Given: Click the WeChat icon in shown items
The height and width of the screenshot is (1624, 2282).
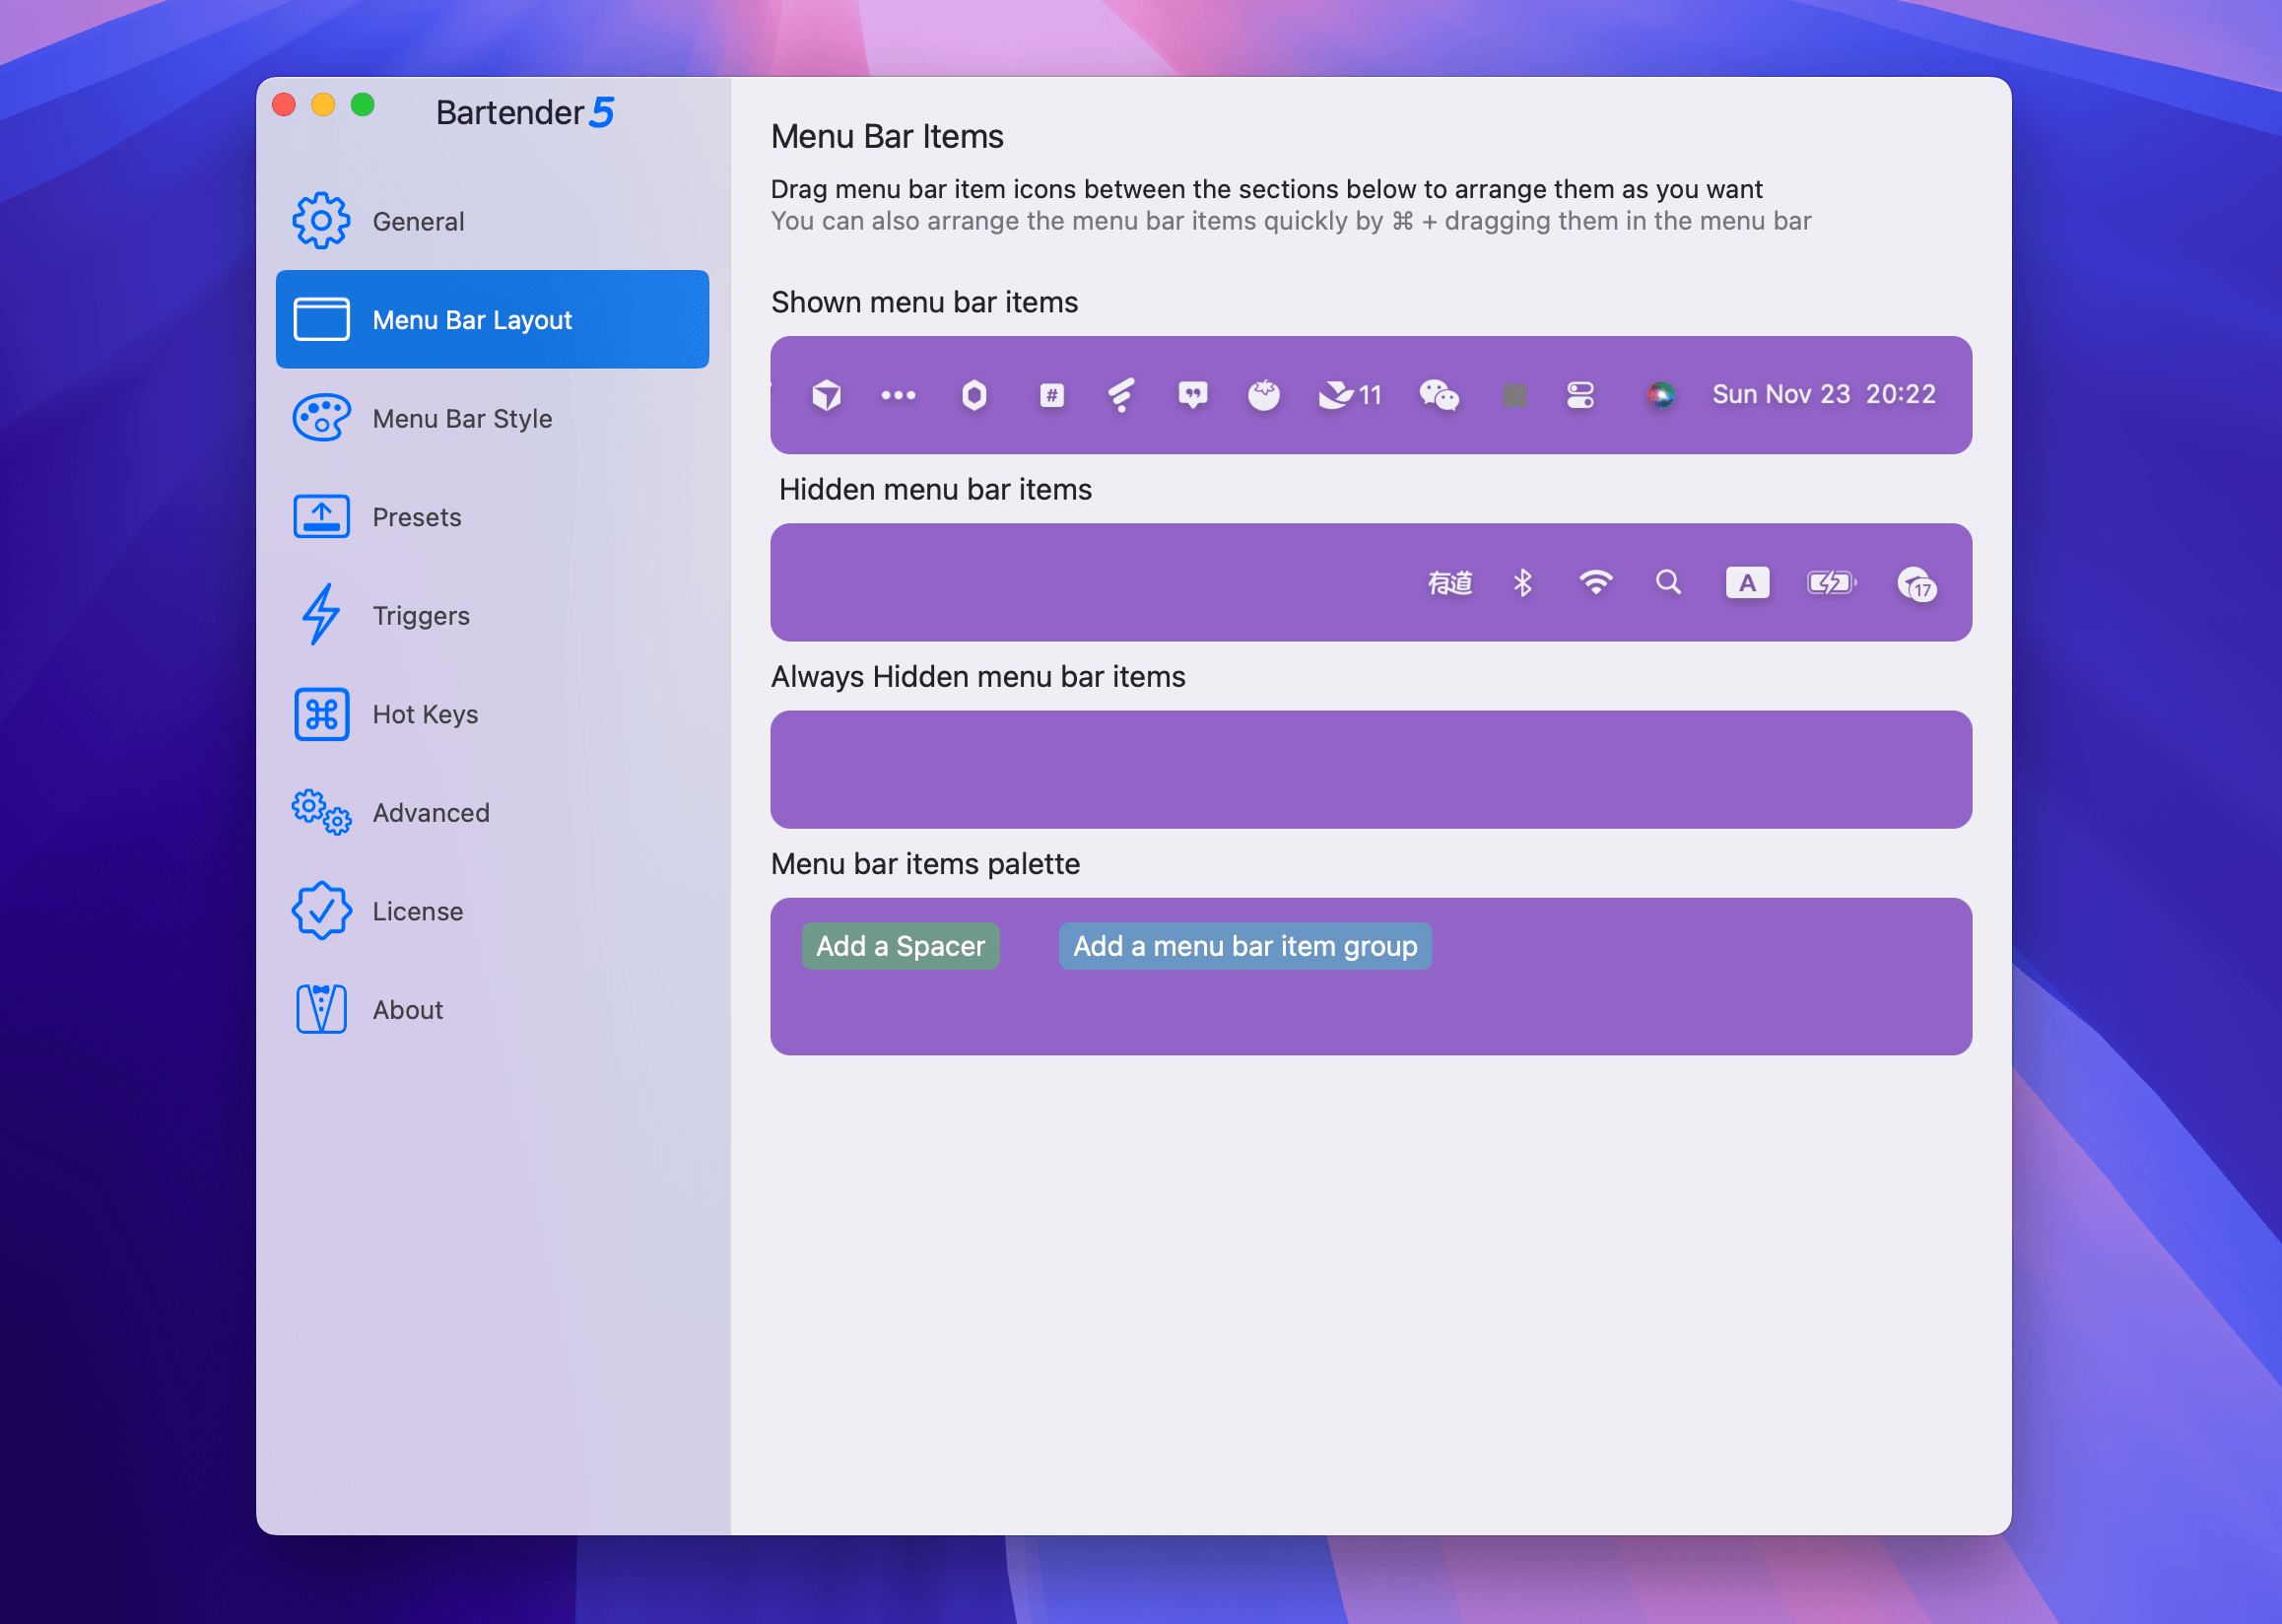Looking at the screenshot, I should (x=1438, y=395).
